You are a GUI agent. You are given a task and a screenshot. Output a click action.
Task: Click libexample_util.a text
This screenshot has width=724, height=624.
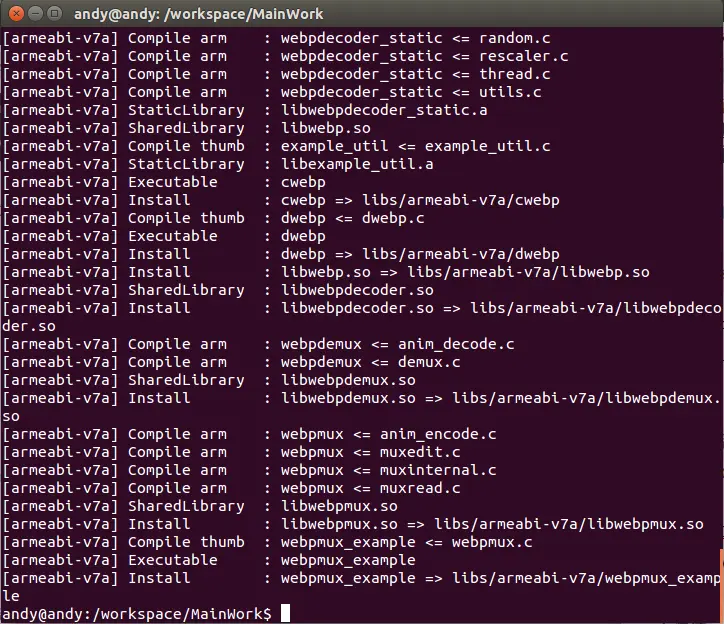coord(357,164)
